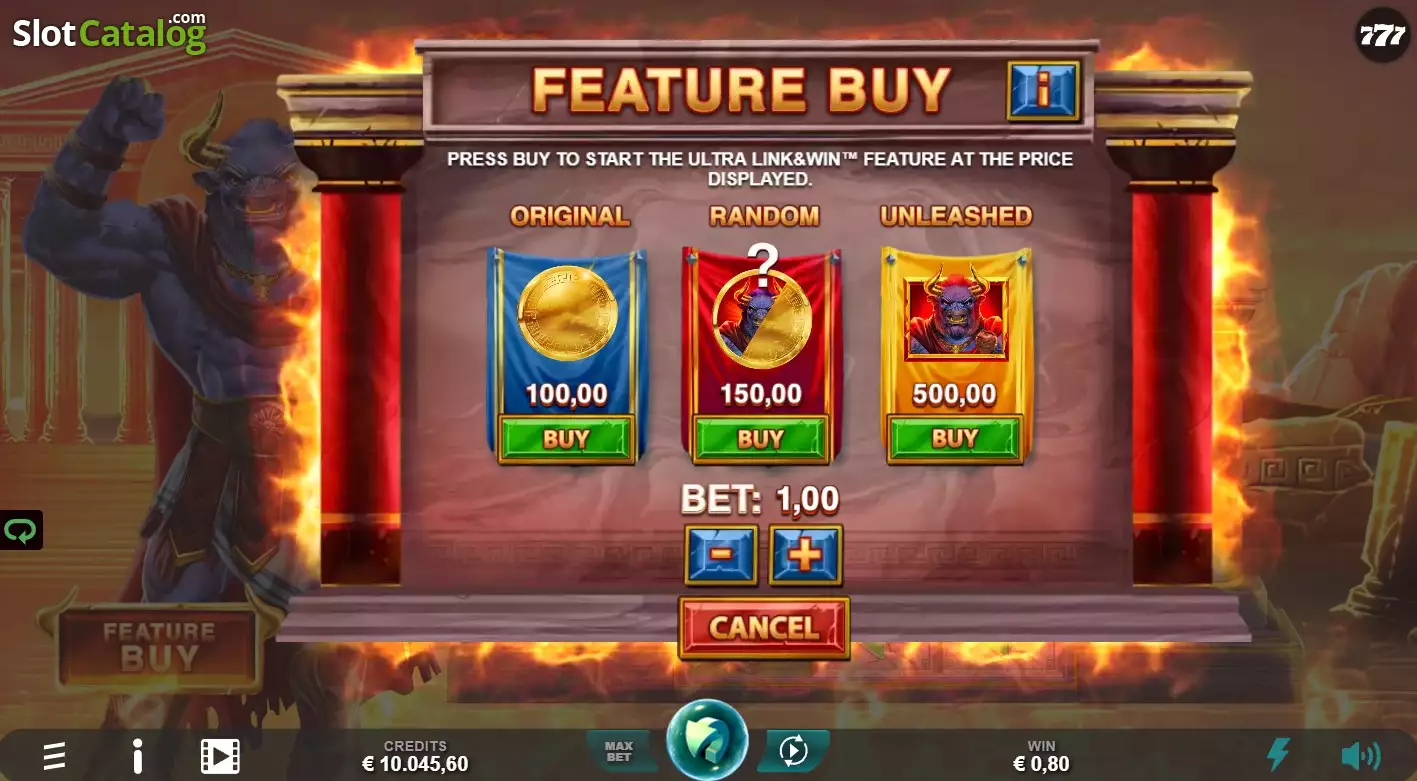Click the SlotCatalog.com logo
1417x781 pixels.
(x=110, y=33)
